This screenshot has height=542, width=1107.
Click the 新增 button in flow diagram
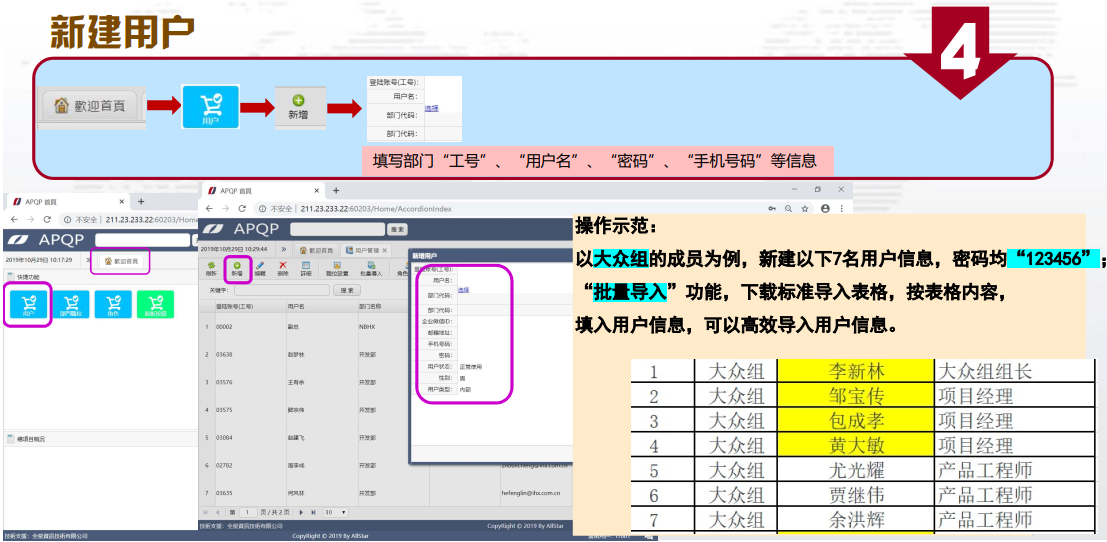[299, 107]
